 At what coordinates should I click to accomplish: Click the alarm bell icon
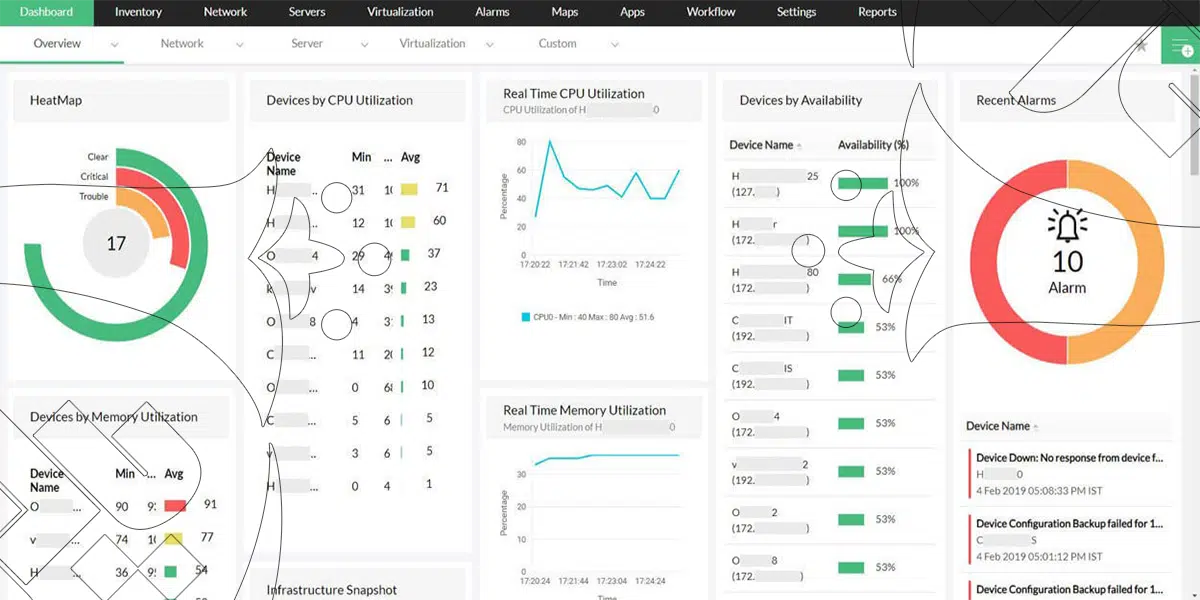pos(1067,226)
